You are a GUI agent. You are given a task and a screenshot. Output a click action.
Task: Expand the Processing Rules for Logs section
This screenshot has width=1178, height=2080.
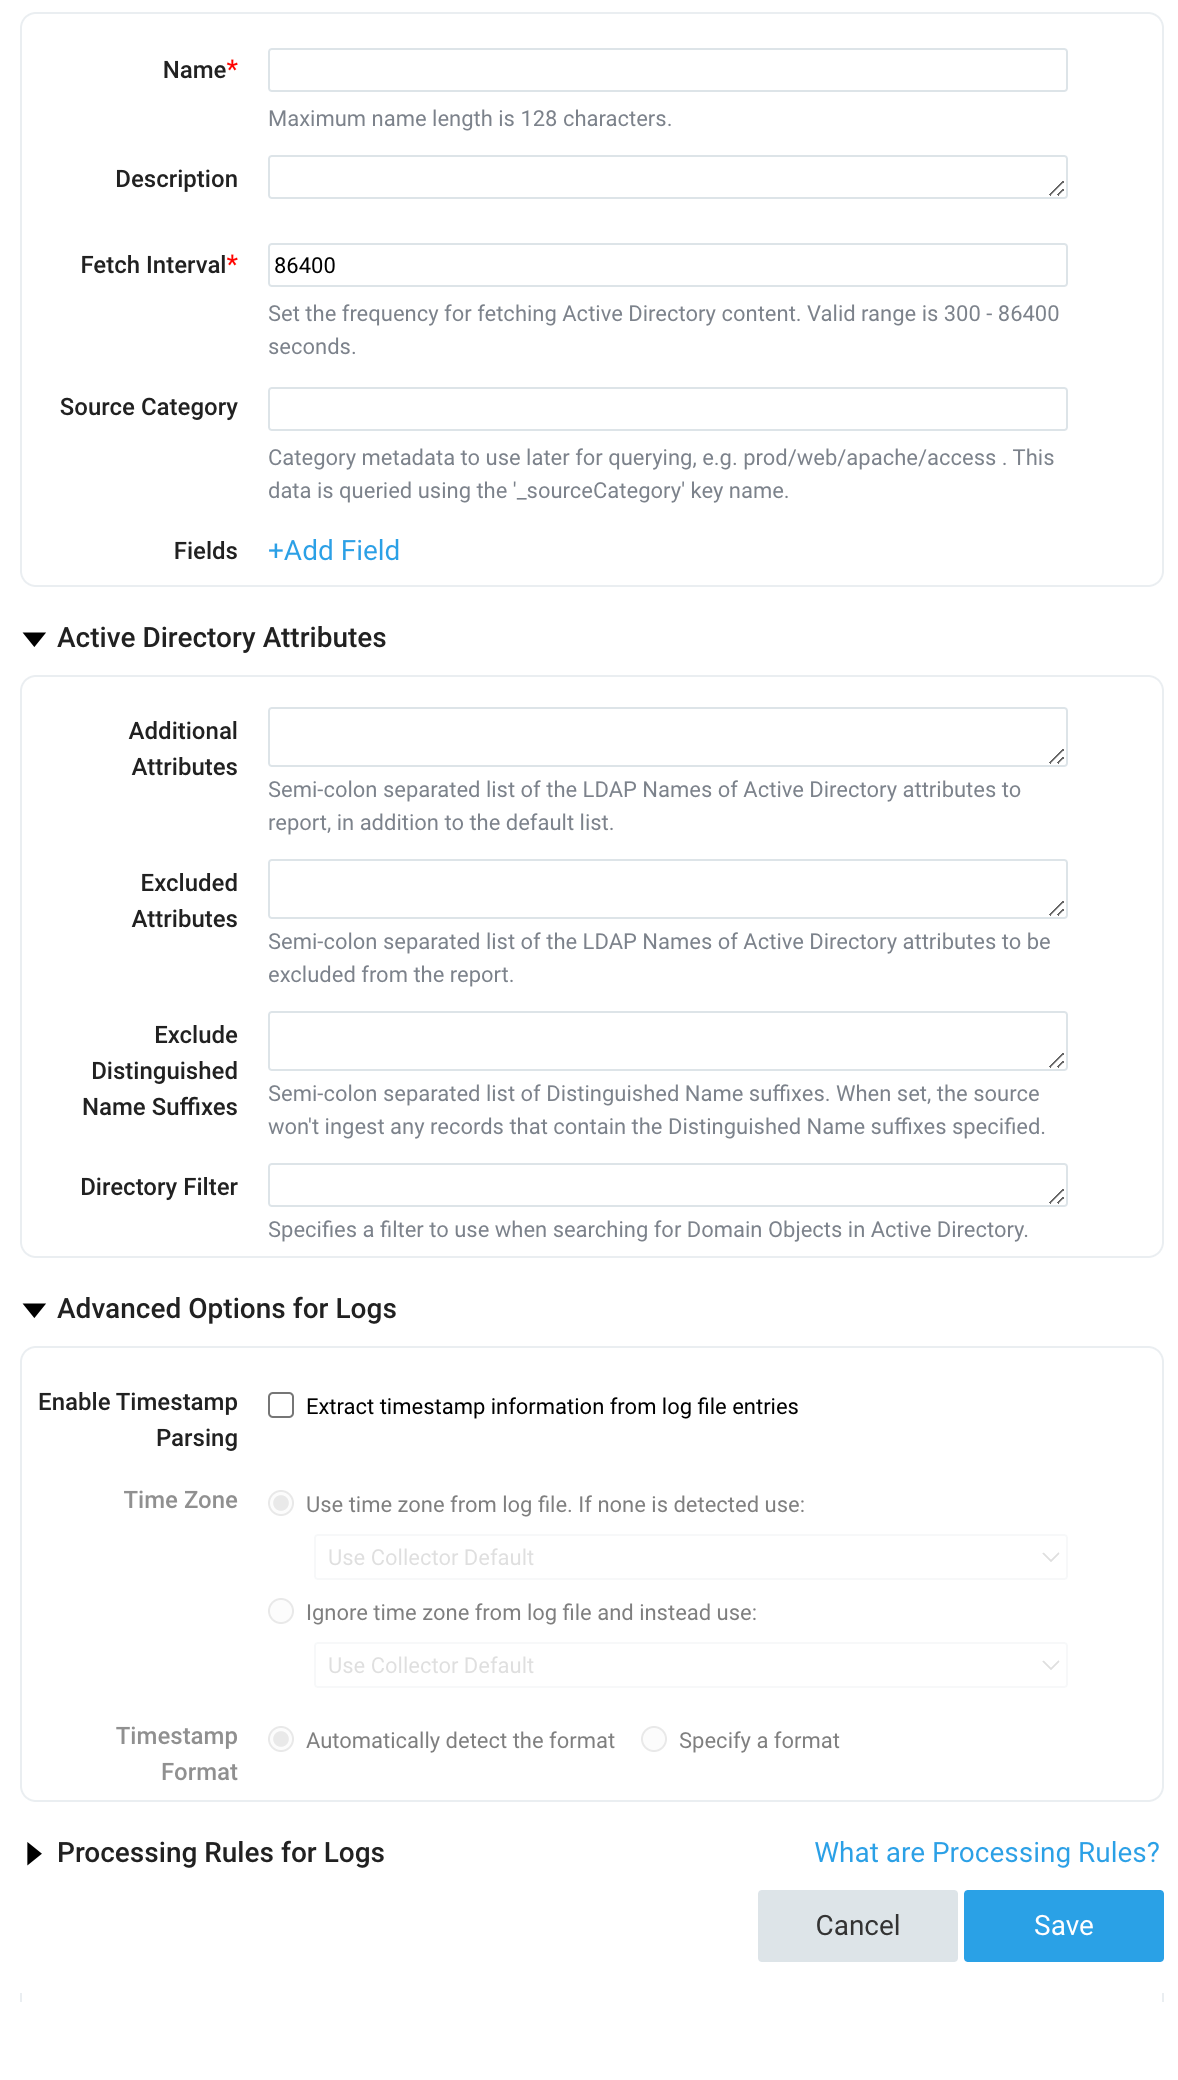[x=35, y=1854]
